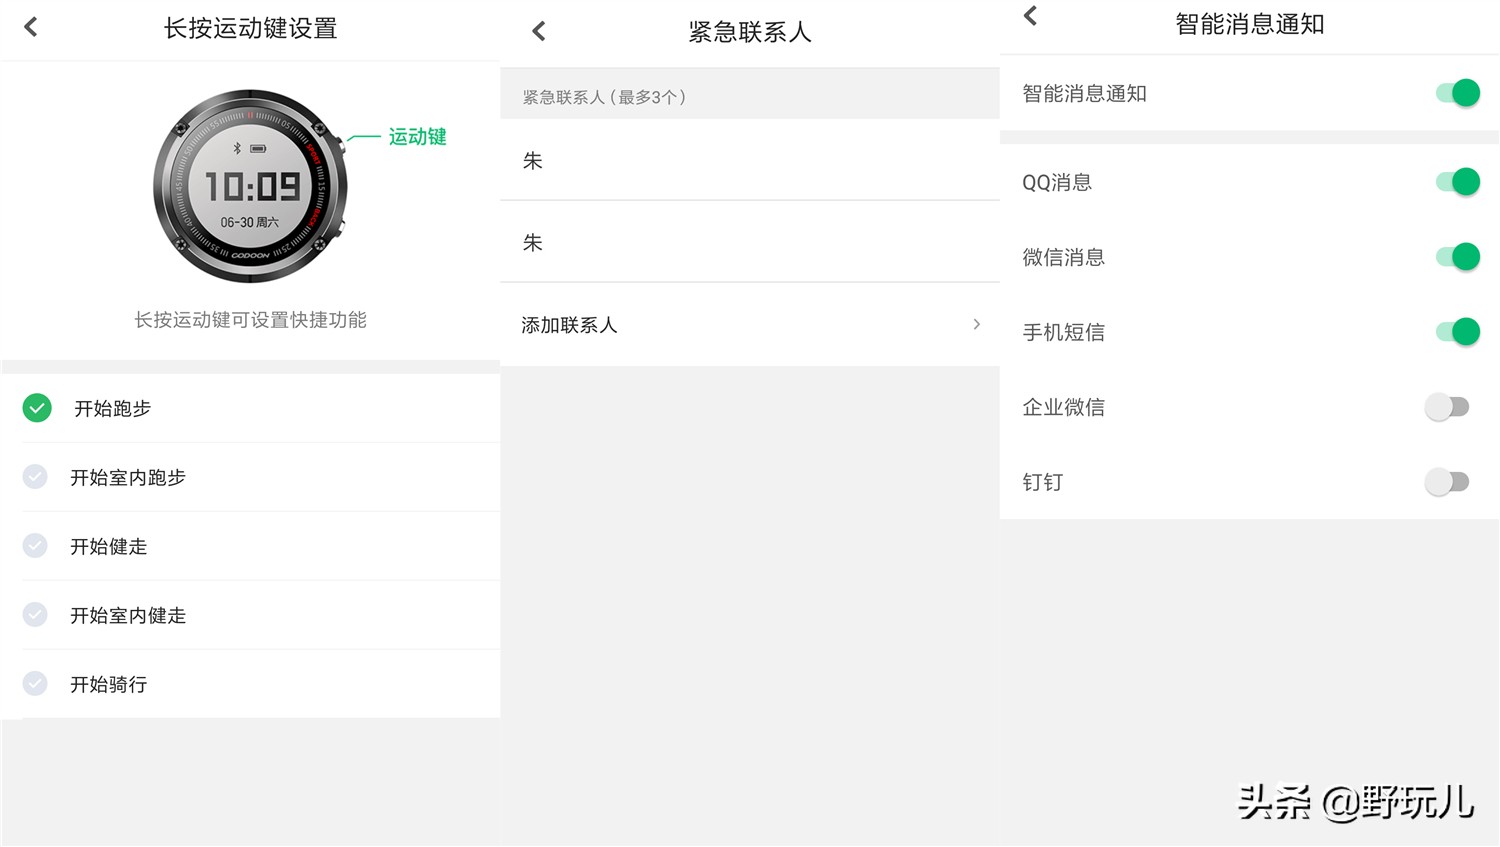Tap the green 运动键 callout label

pos(418,136)
